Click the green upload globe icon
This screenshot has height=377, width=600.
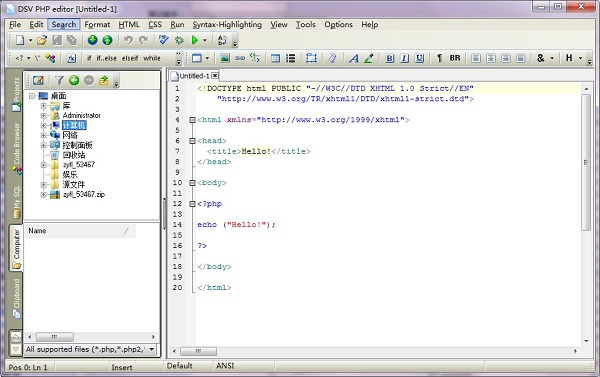tap(108, 40)
